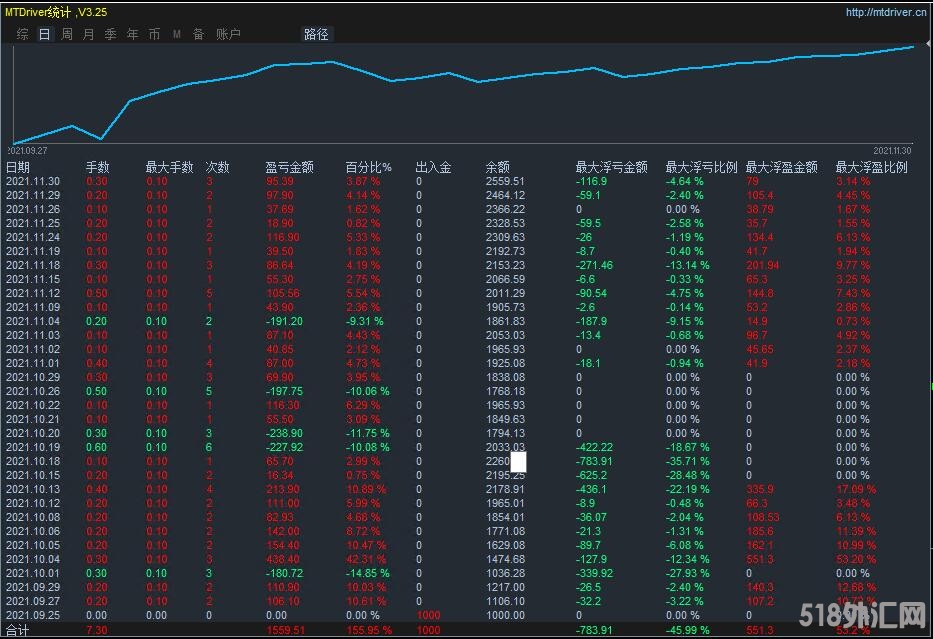Open the 周 weekly statistics tab
This screenshot has width=933, height=639.
click(66, 34)
